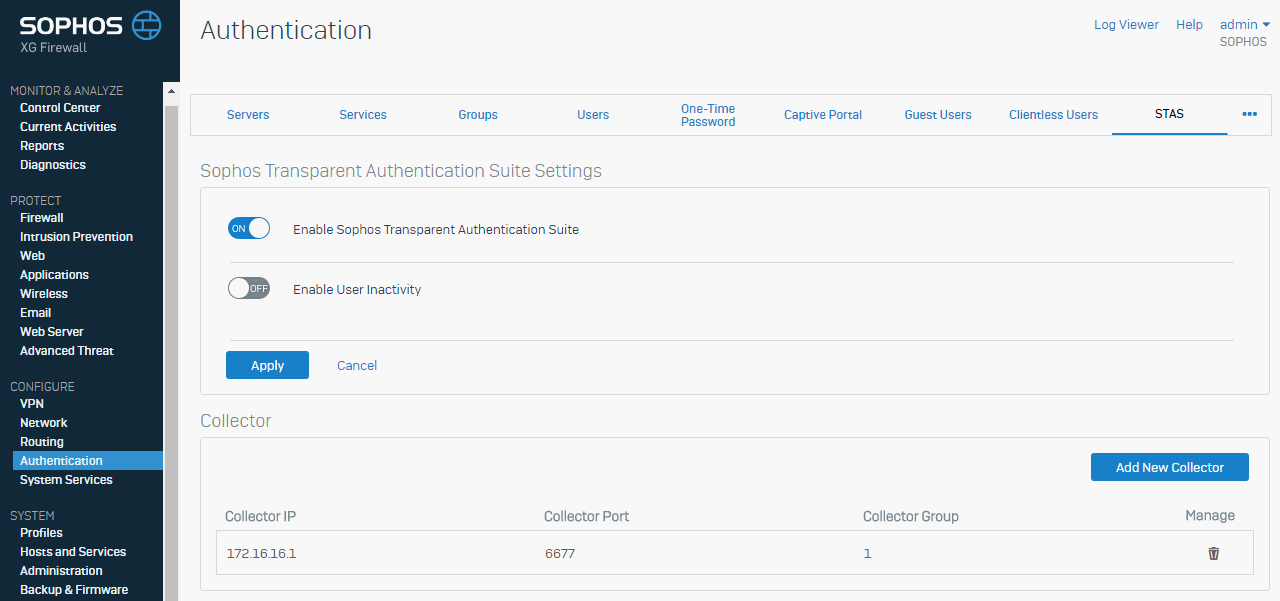Open collector group 1 link
The image size is (1280, 601).
[x=867, y=553]
